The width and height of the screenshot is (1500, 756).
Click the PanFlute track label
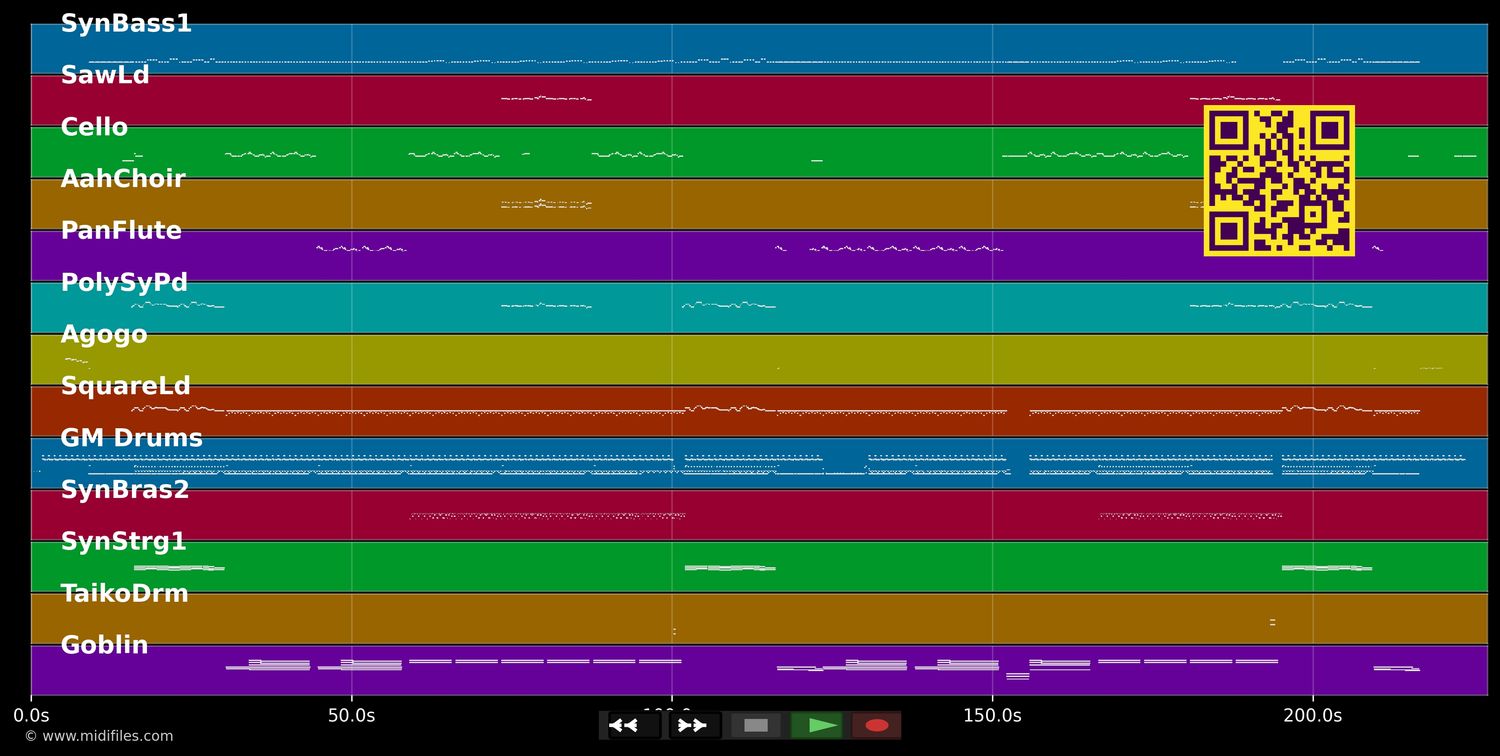[x=121, y=231]
